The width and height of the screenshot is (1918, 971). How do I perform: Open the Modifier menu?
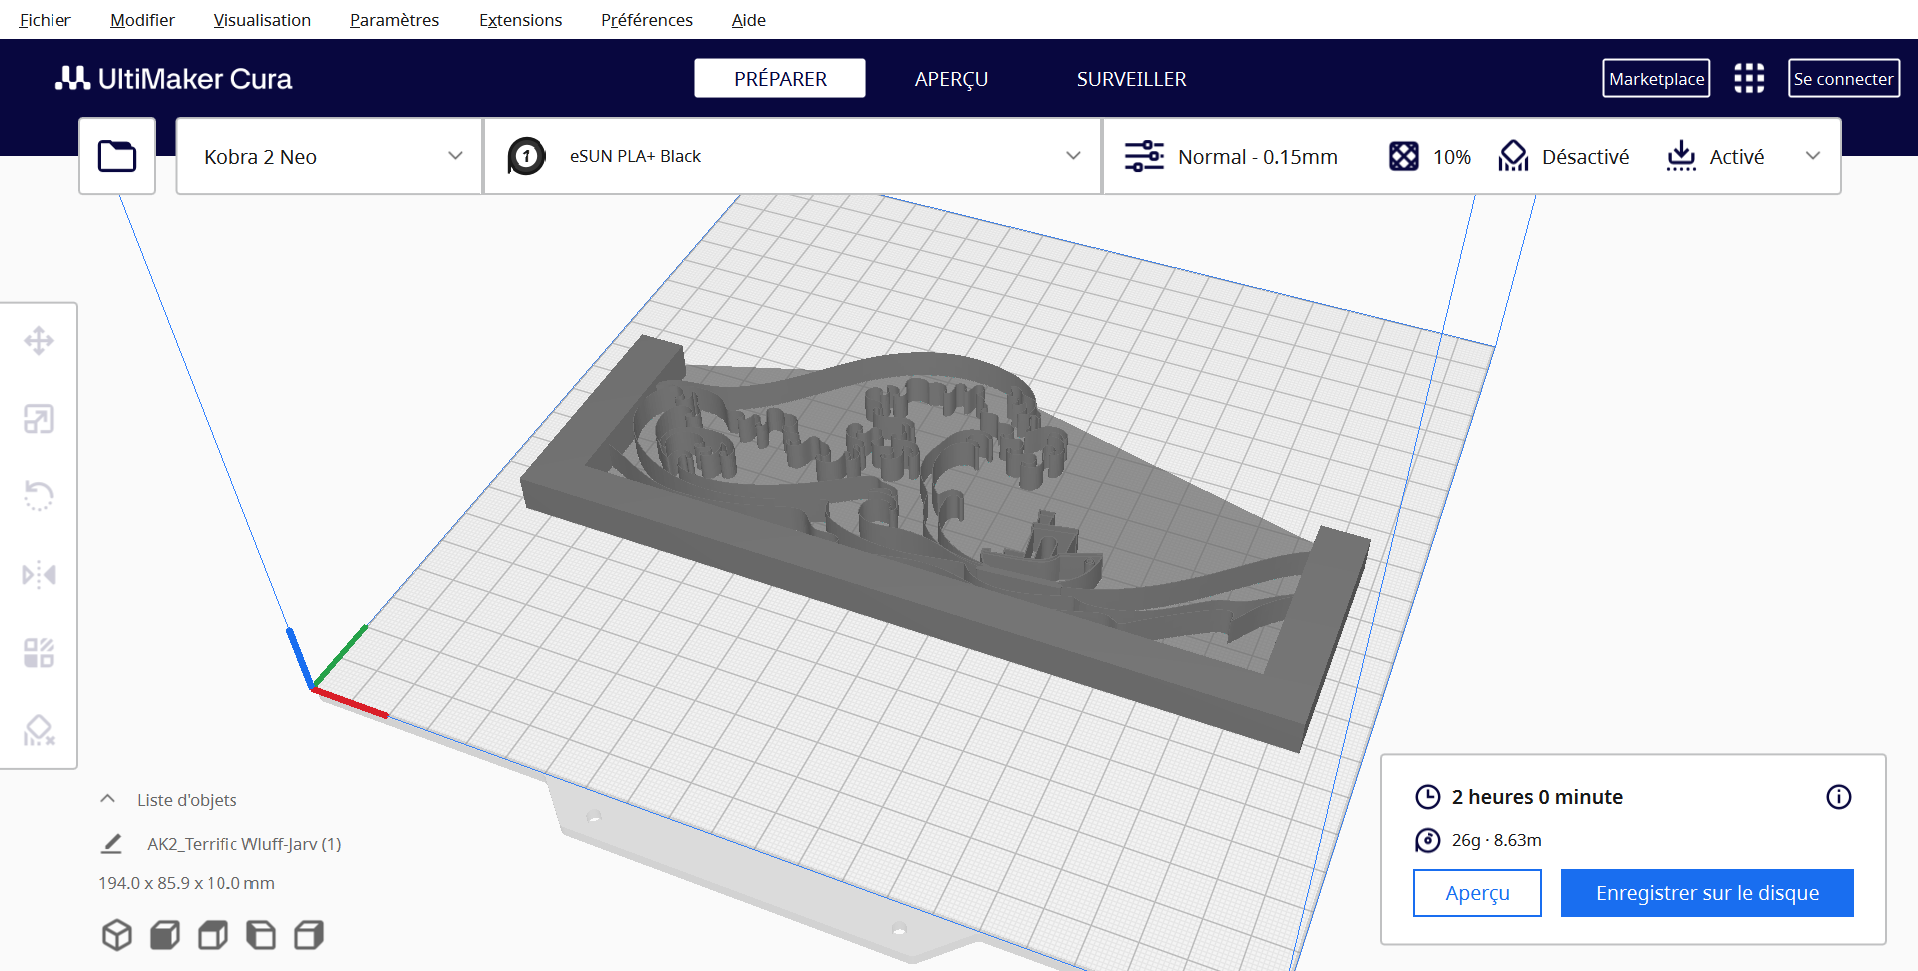pyautogui.click(x=142, y=20)
